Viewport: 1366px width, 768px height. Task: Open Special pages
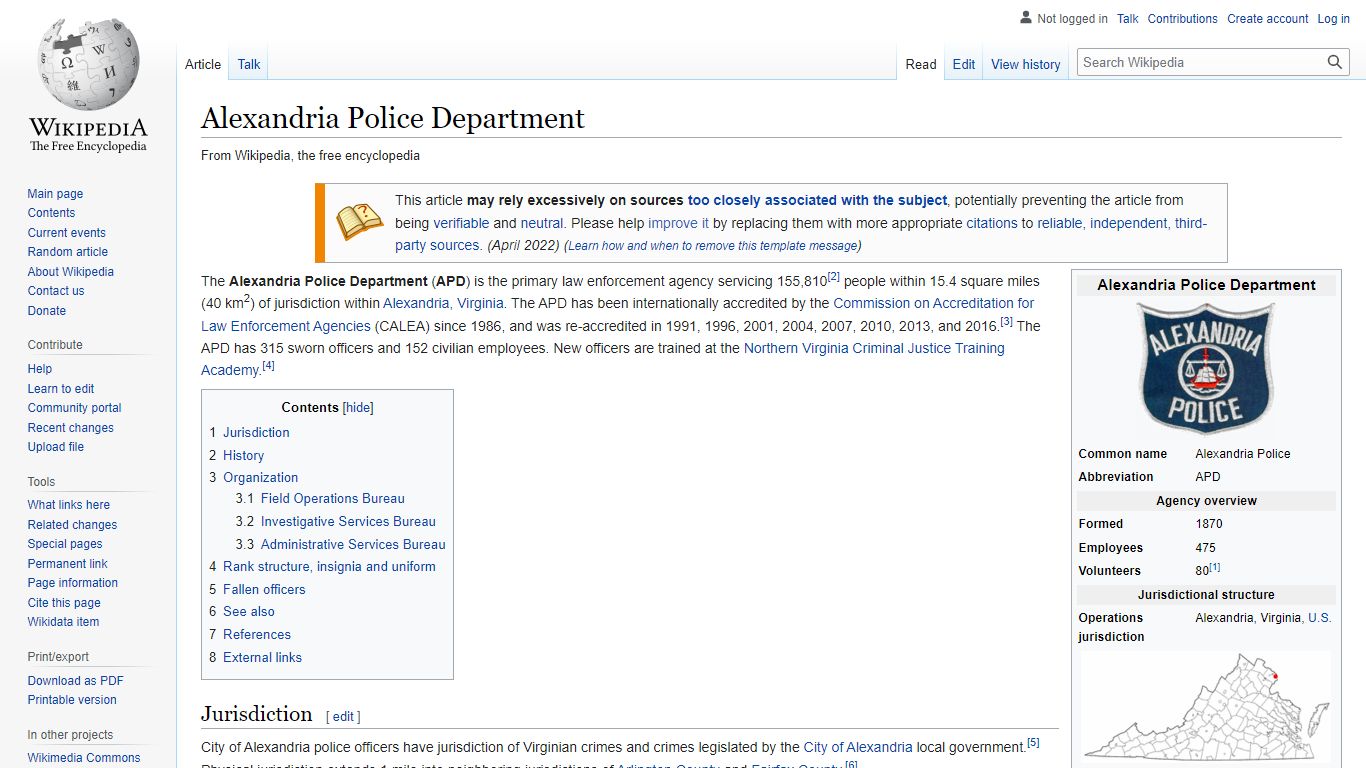pos(65,544)
